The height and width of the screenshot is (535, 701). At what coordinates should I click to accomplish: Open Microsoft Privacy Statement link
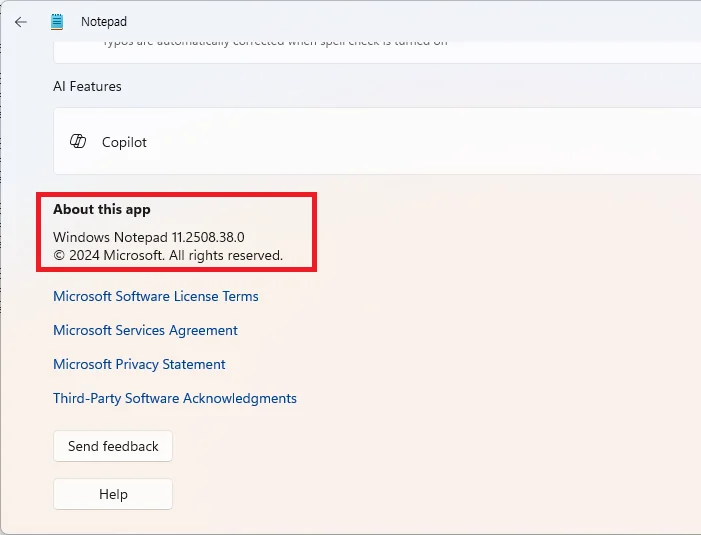(139, 364)
